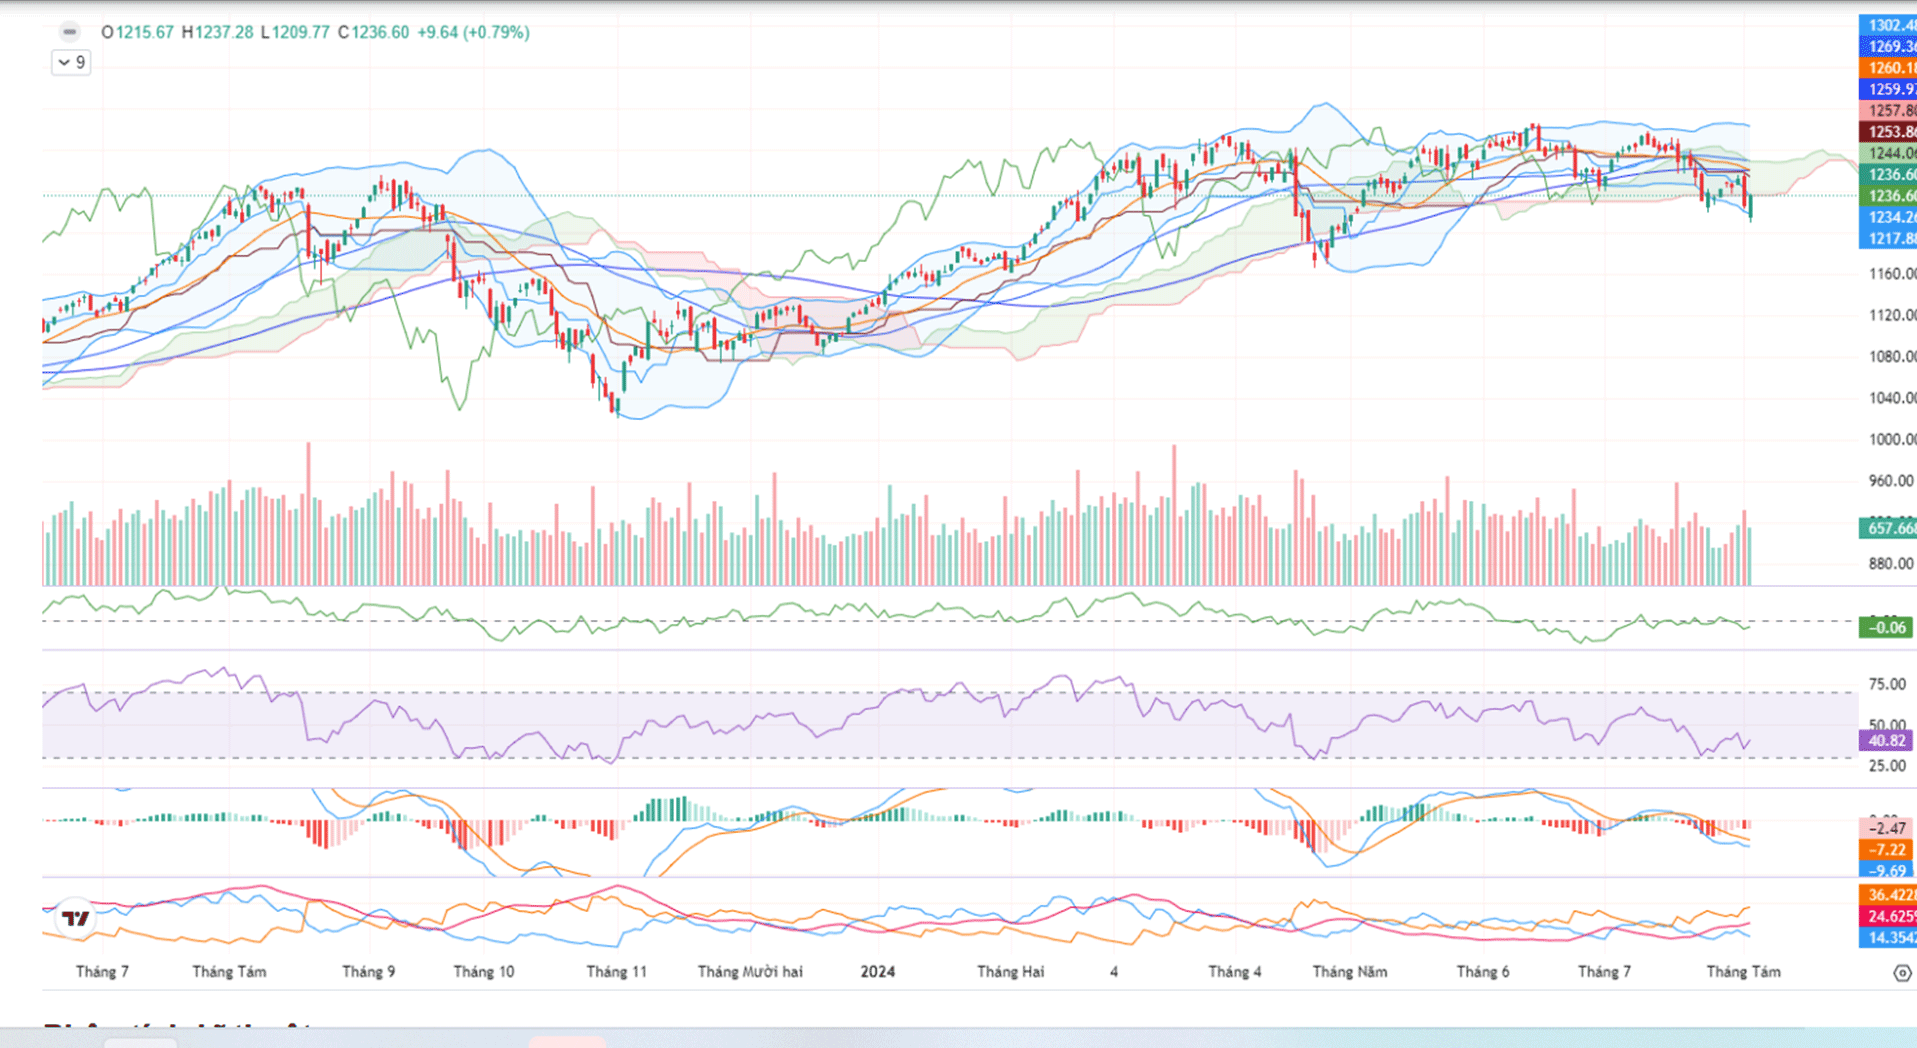Select the orange 1260.18 price label

click(1888, 68)
